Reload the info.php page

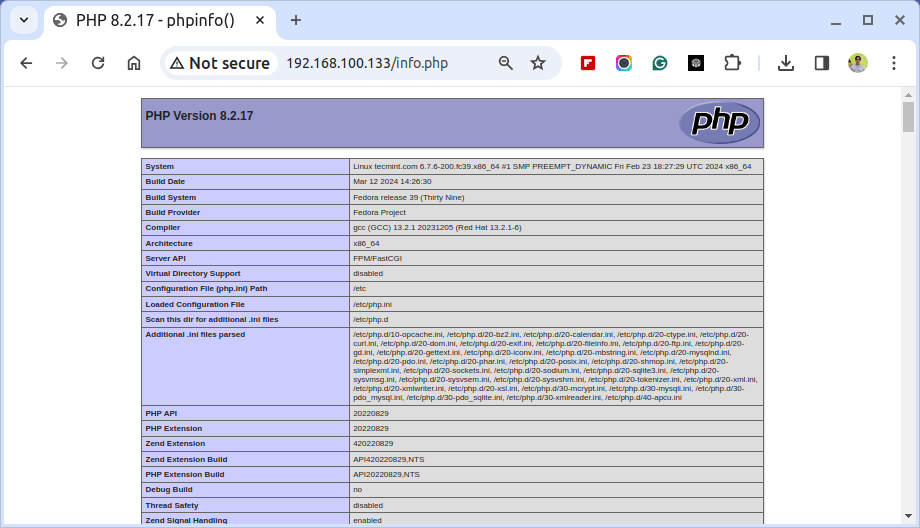98,63
